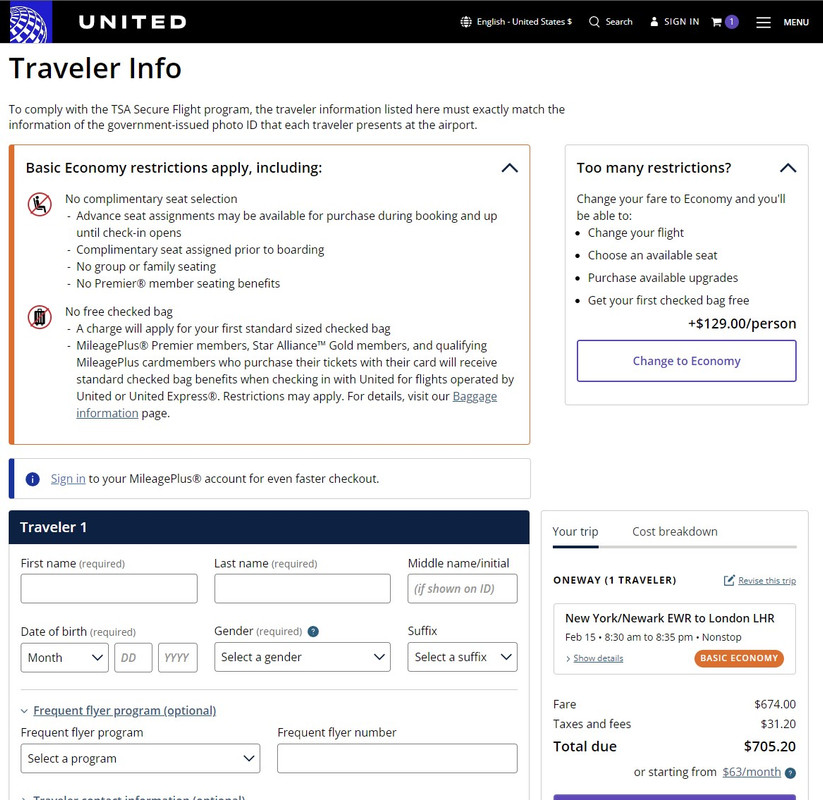
Task: Click New York/Newark EWR to London LHR
Action: 670,618
